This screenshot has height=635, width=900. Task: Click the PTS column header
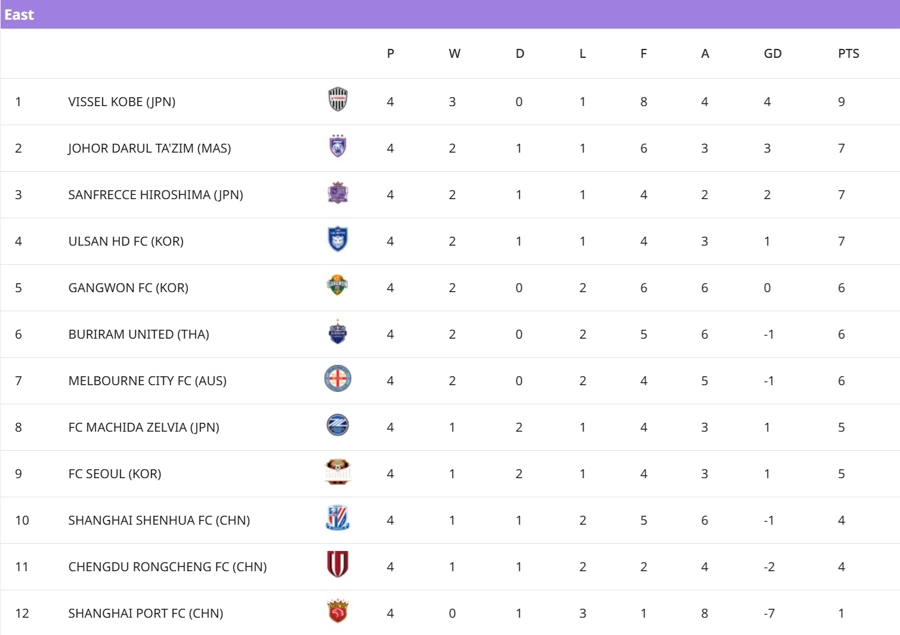[x=848, y=54]
